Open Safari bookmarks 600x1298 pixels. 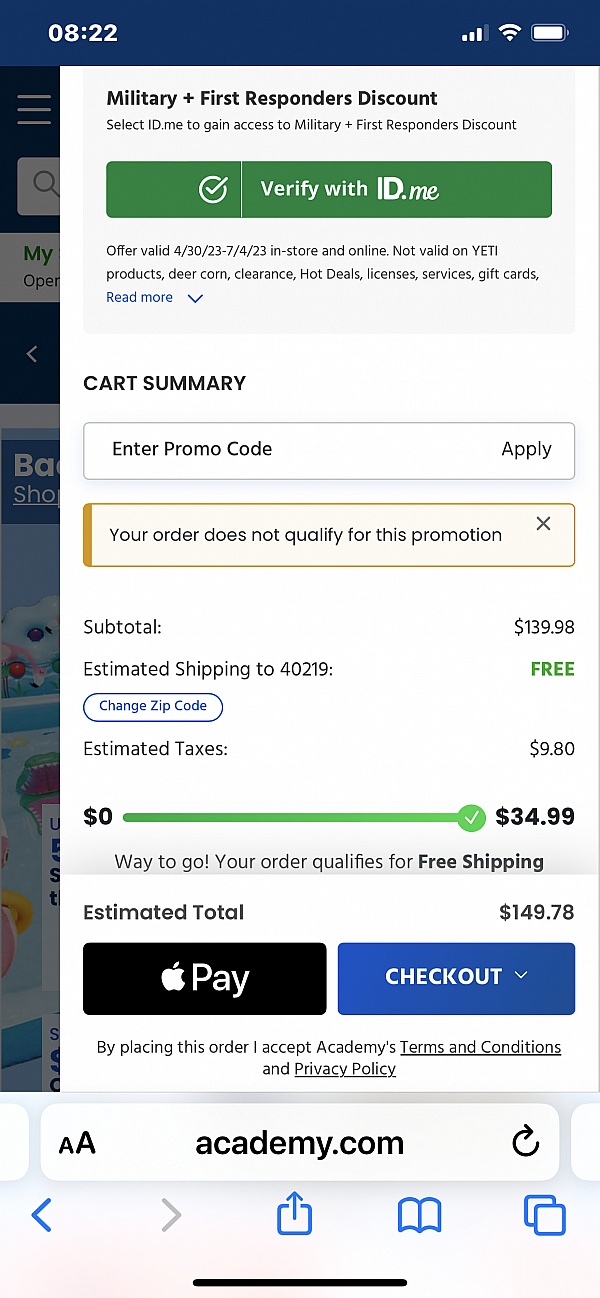(x=419, y=1215)
